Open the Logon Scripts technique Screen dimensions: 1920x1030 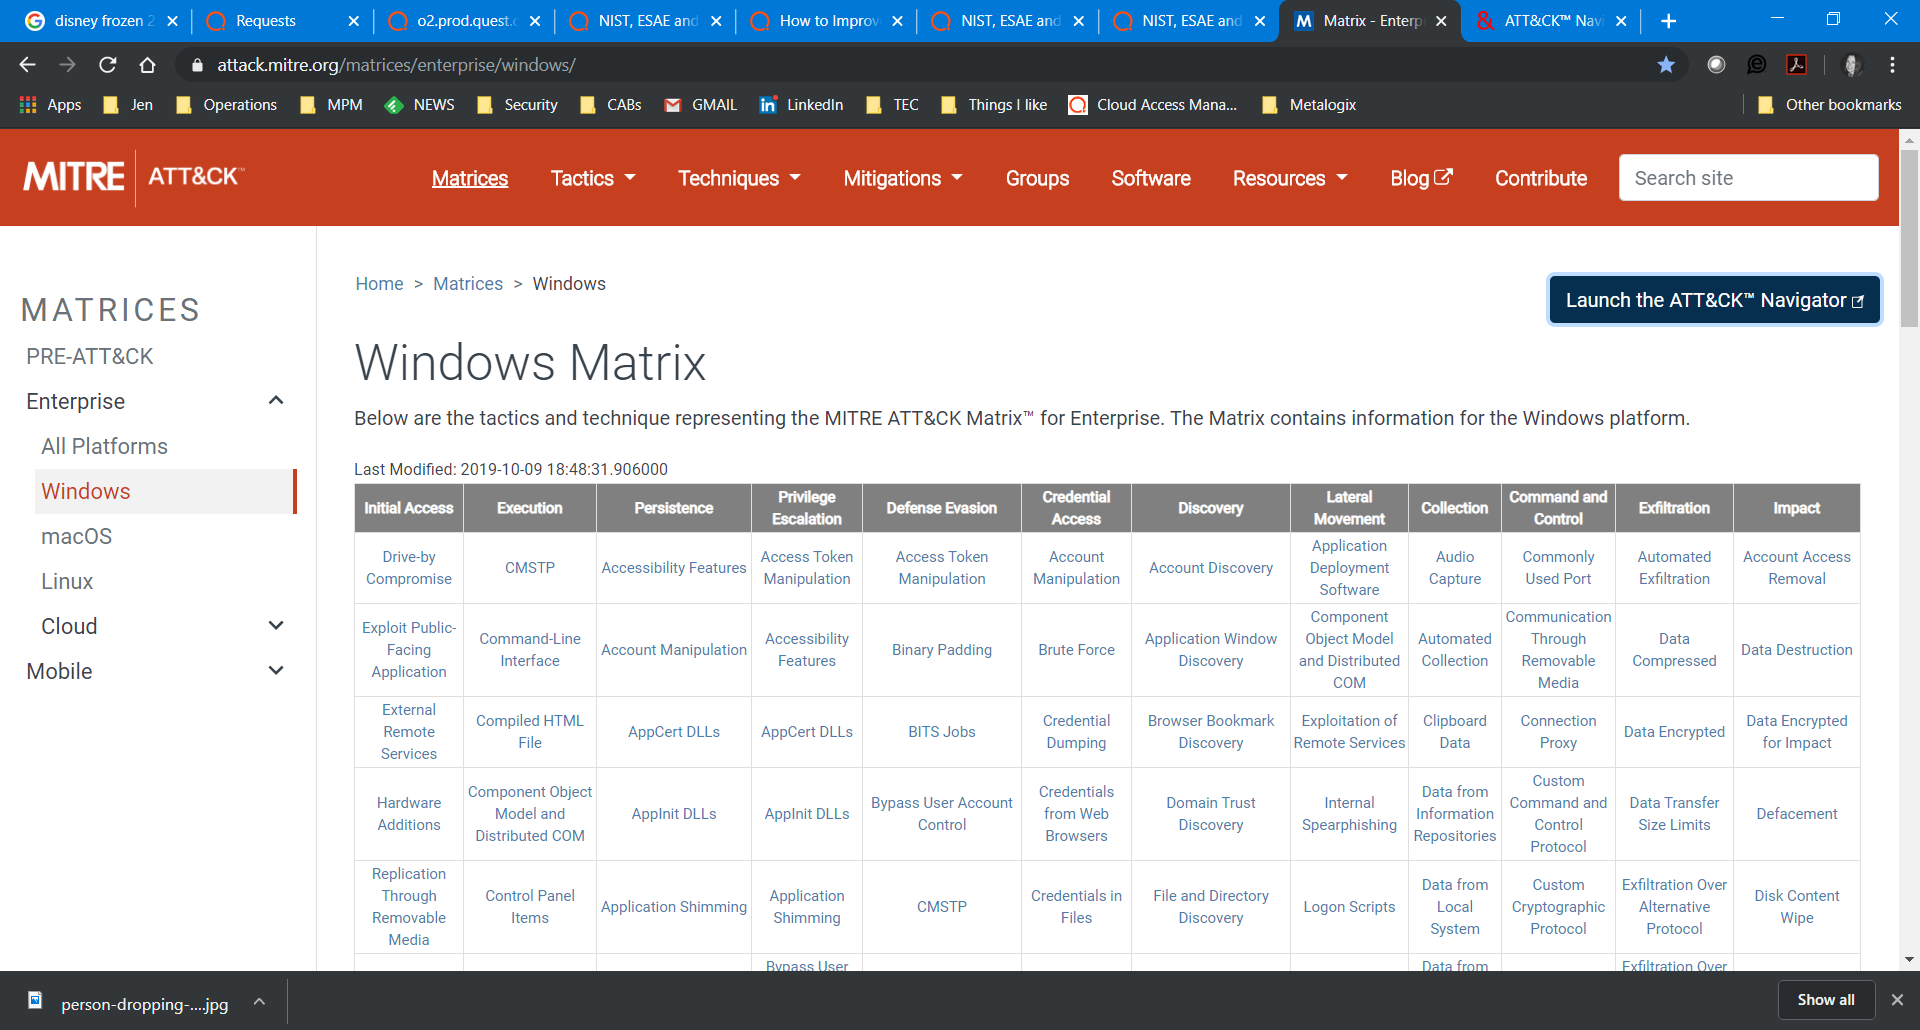(1349, 907)
